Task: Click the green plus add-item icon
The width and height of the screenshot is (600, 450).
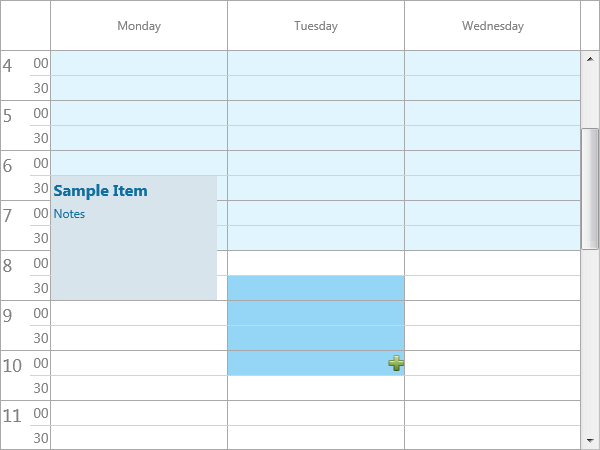Action: tap(396, 363)
